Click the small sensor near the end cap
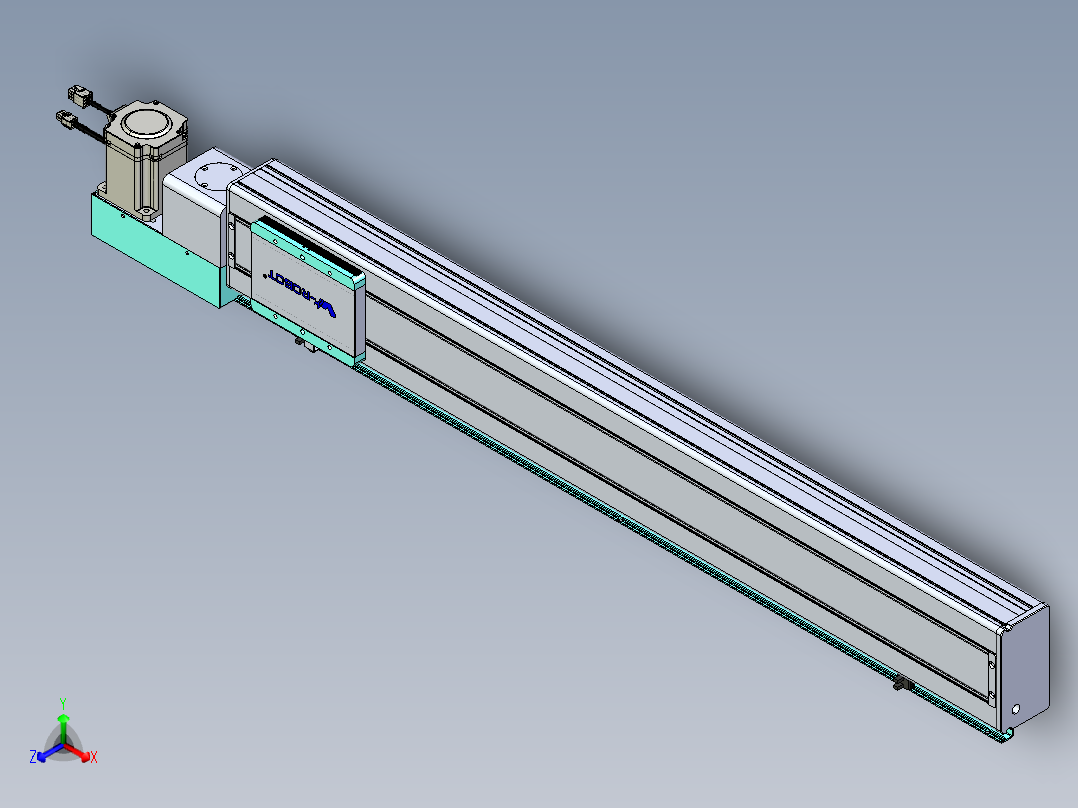The height and width of the screenshot is (808, 1078). [903, 684]
